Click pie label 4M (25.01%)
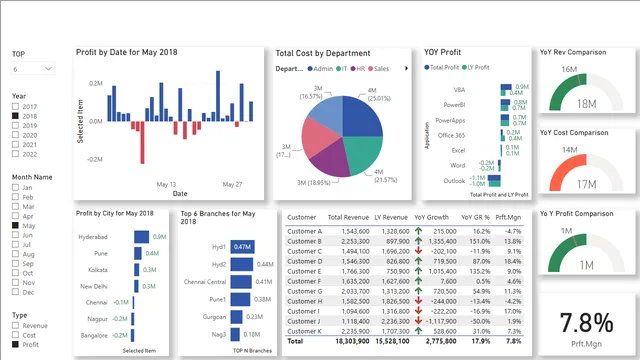This screenshot has width=640, height=360. (379, 94)
